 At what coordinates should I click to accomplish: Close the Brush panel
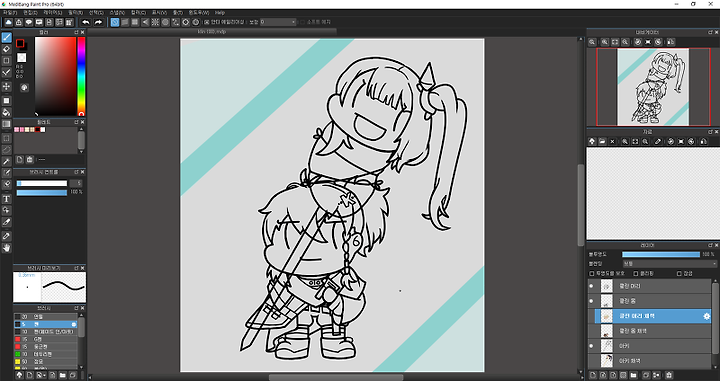pos(83,308)
